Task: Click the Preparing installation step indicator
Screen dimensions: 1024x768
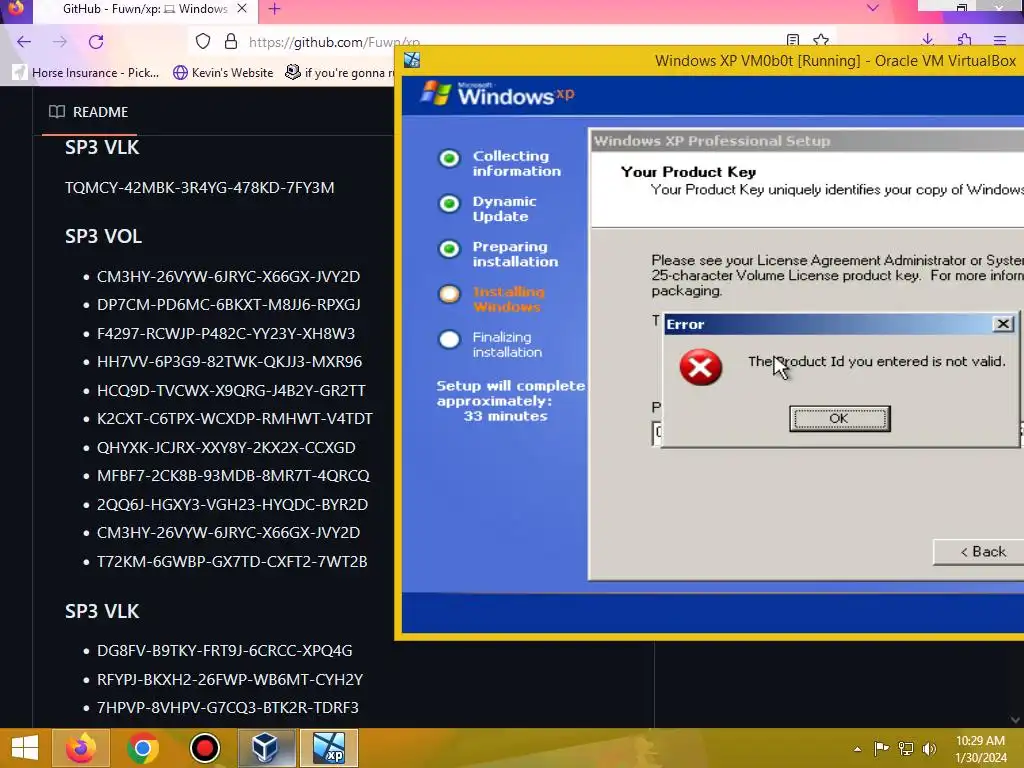Action: tap(449, 249)
